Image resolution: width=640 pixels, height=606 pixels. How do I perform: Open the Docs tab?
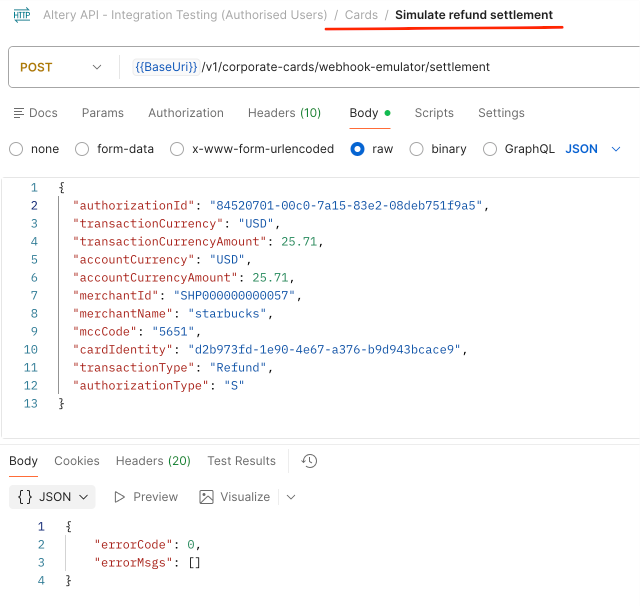point(36,113)
